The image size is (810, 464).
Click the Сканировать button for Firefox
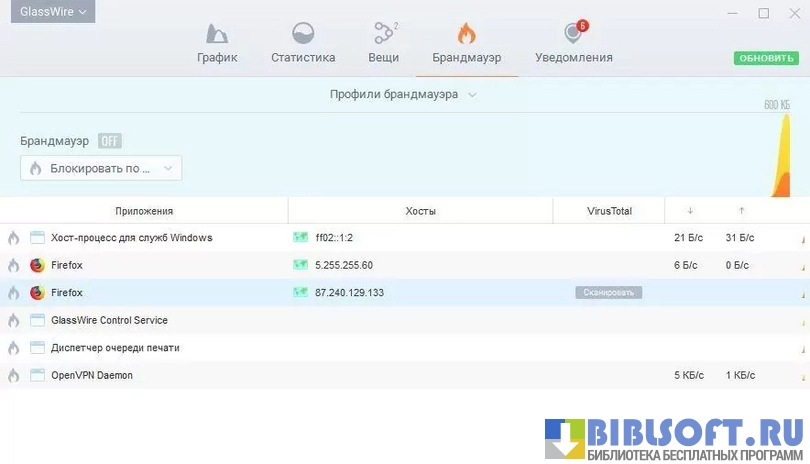[608, 293]
